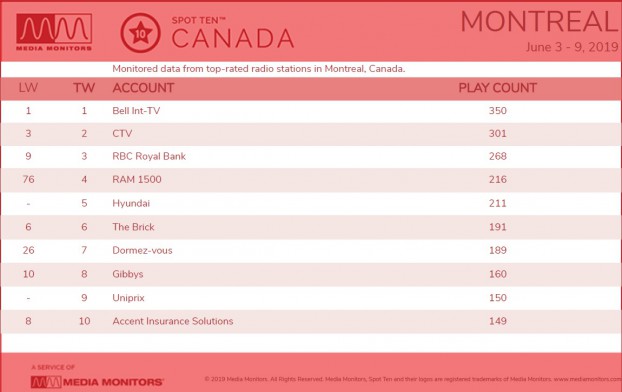
Task: Select the Gibbys entry
Action: 128,274
